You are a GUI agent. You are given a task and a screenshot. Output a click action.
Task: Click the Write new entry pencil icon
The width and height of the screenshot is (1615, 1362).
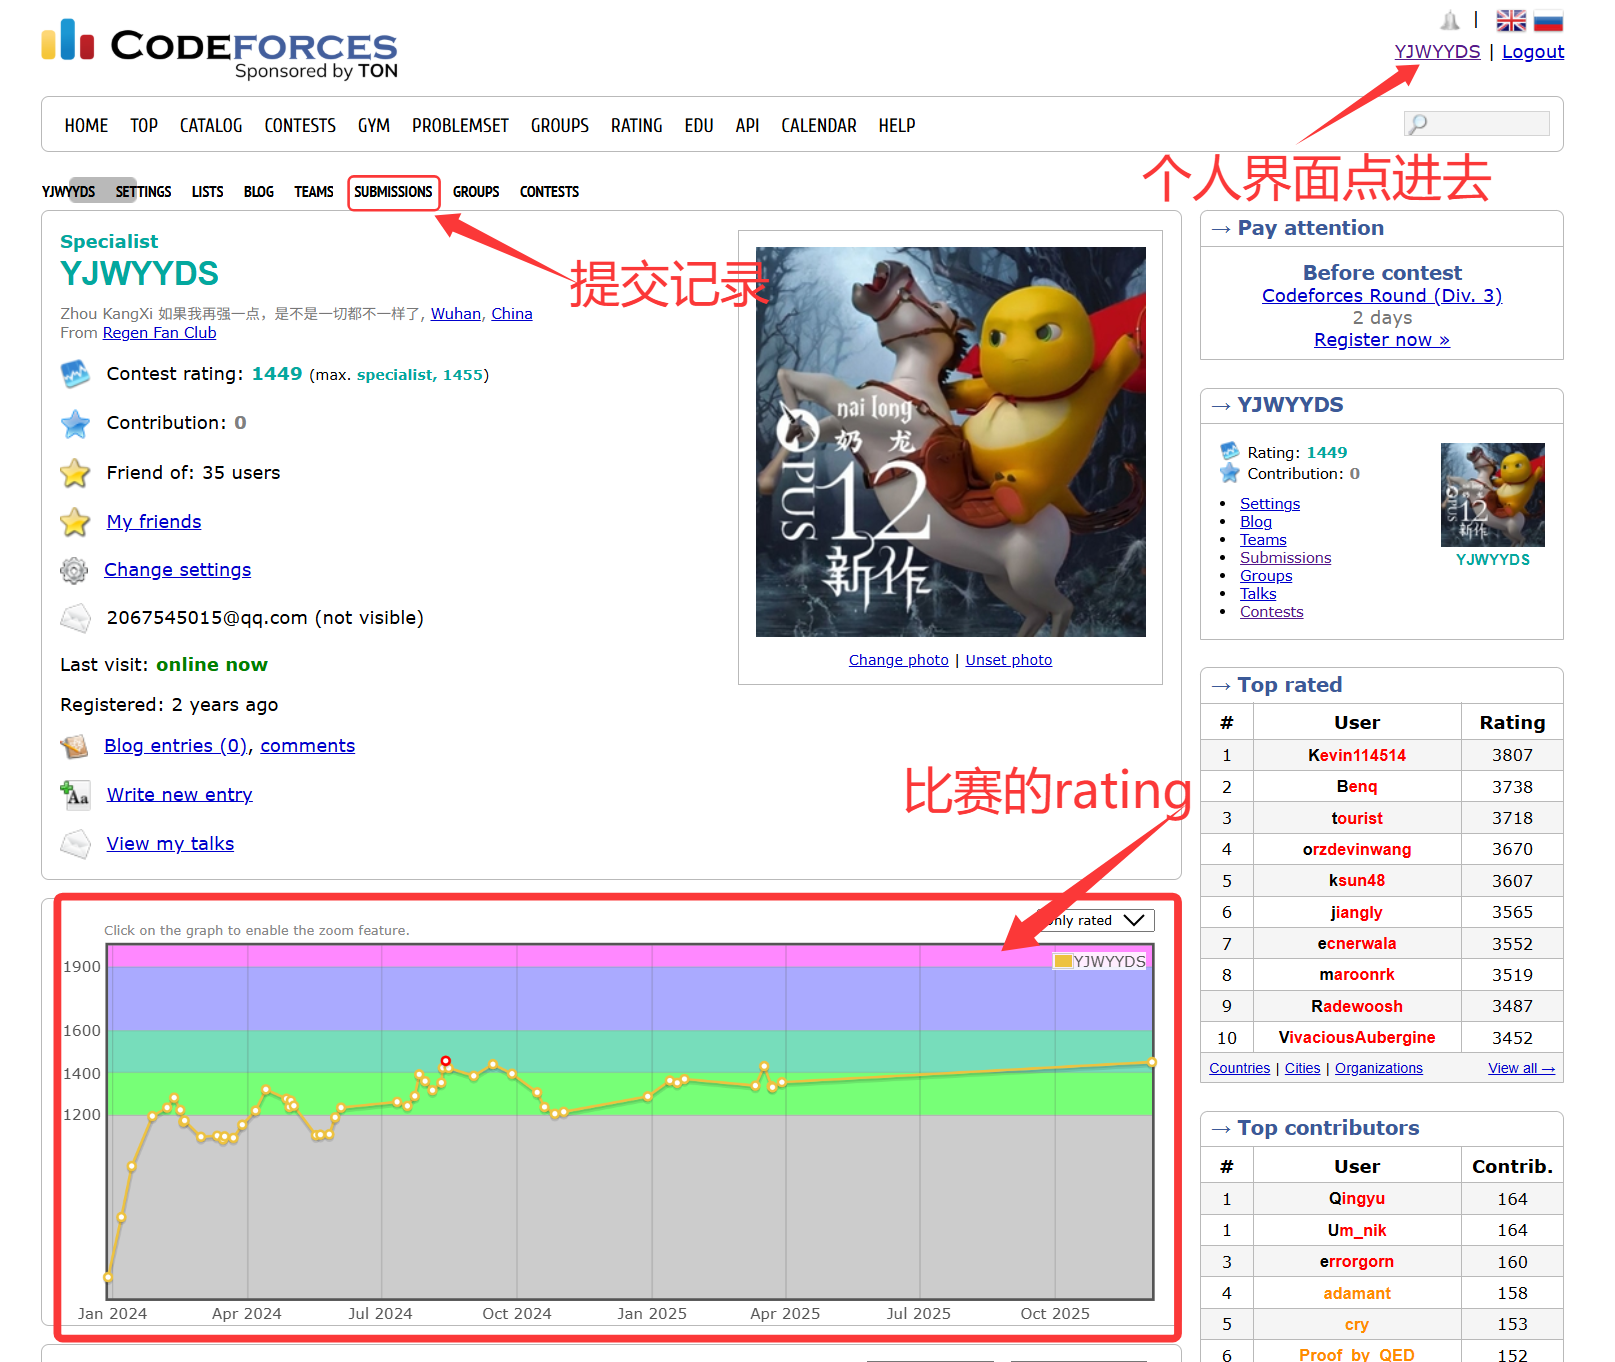pyautogui.click(x=75, y=795)
